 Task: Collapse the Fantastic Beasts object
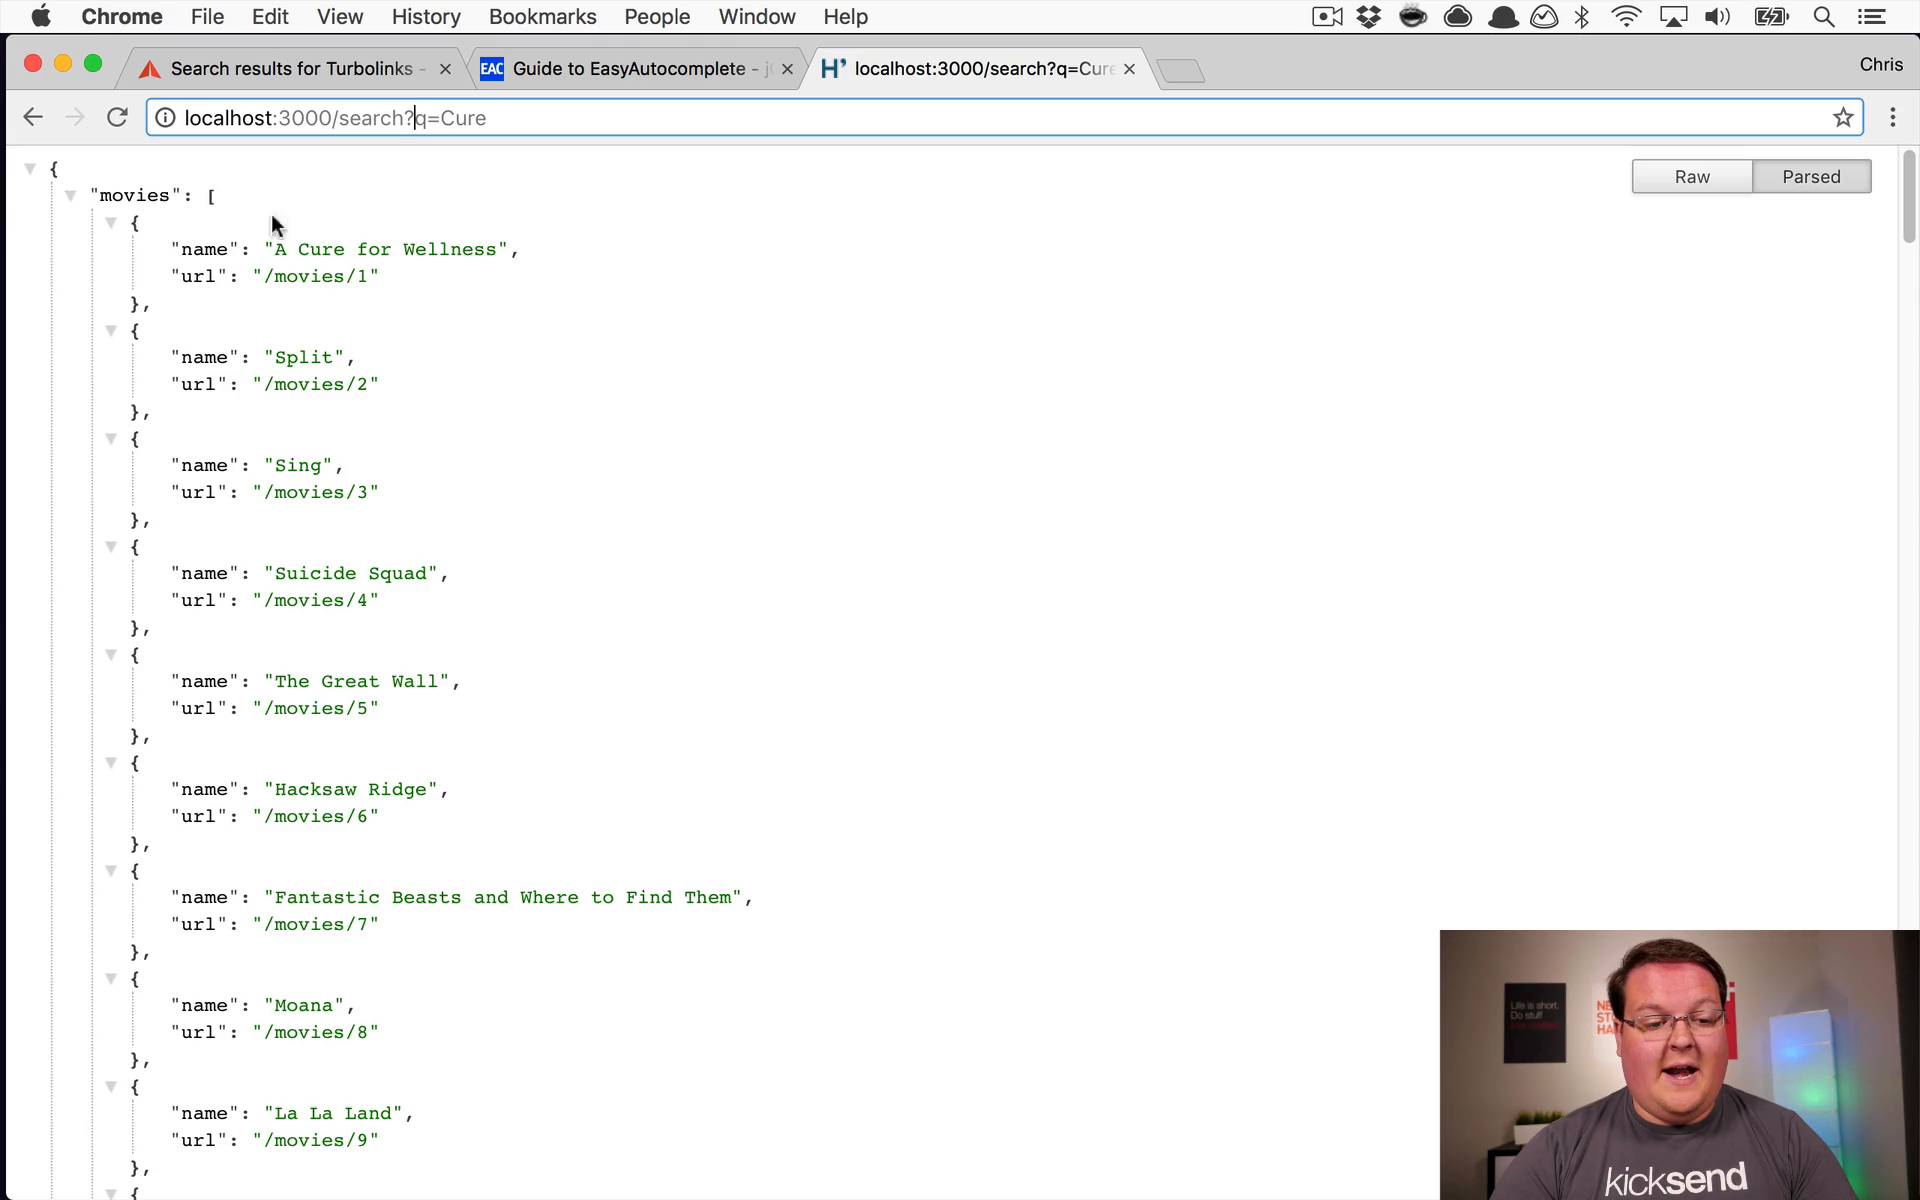(111, 871)
